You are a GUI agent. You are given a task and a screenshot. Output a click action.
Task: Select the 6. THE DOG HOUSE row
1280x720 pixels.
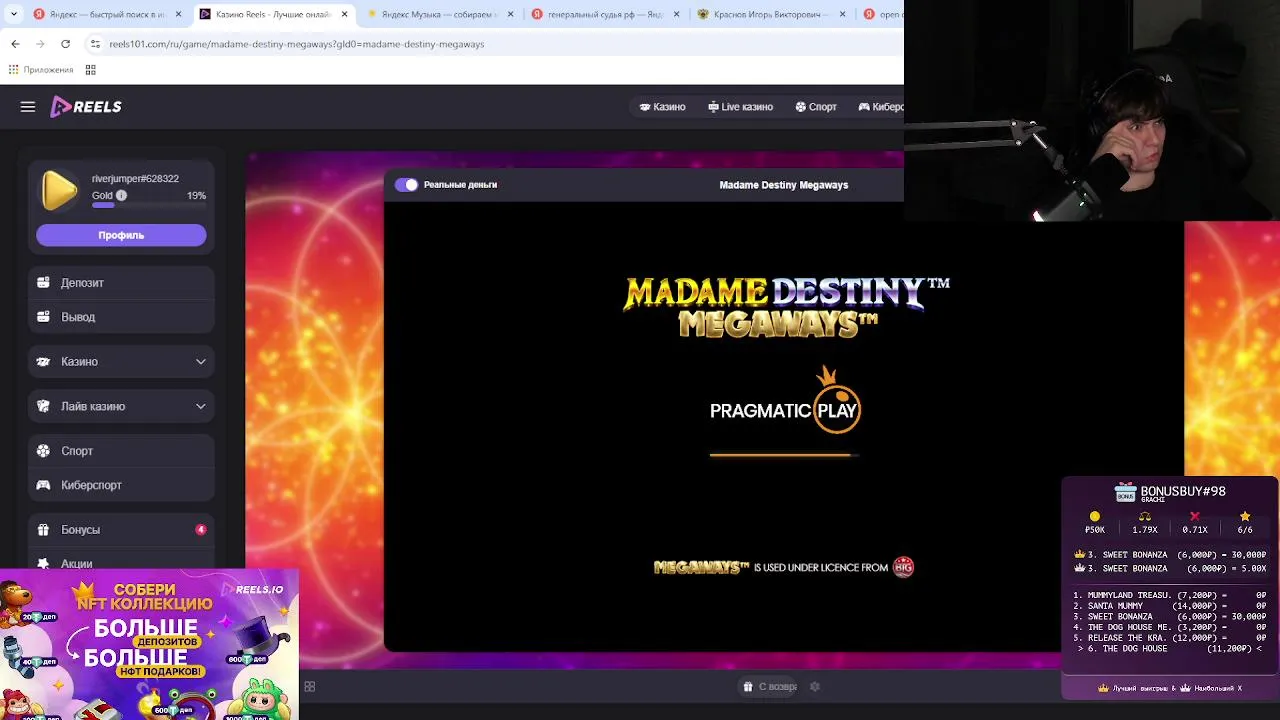click(1170, 649)
